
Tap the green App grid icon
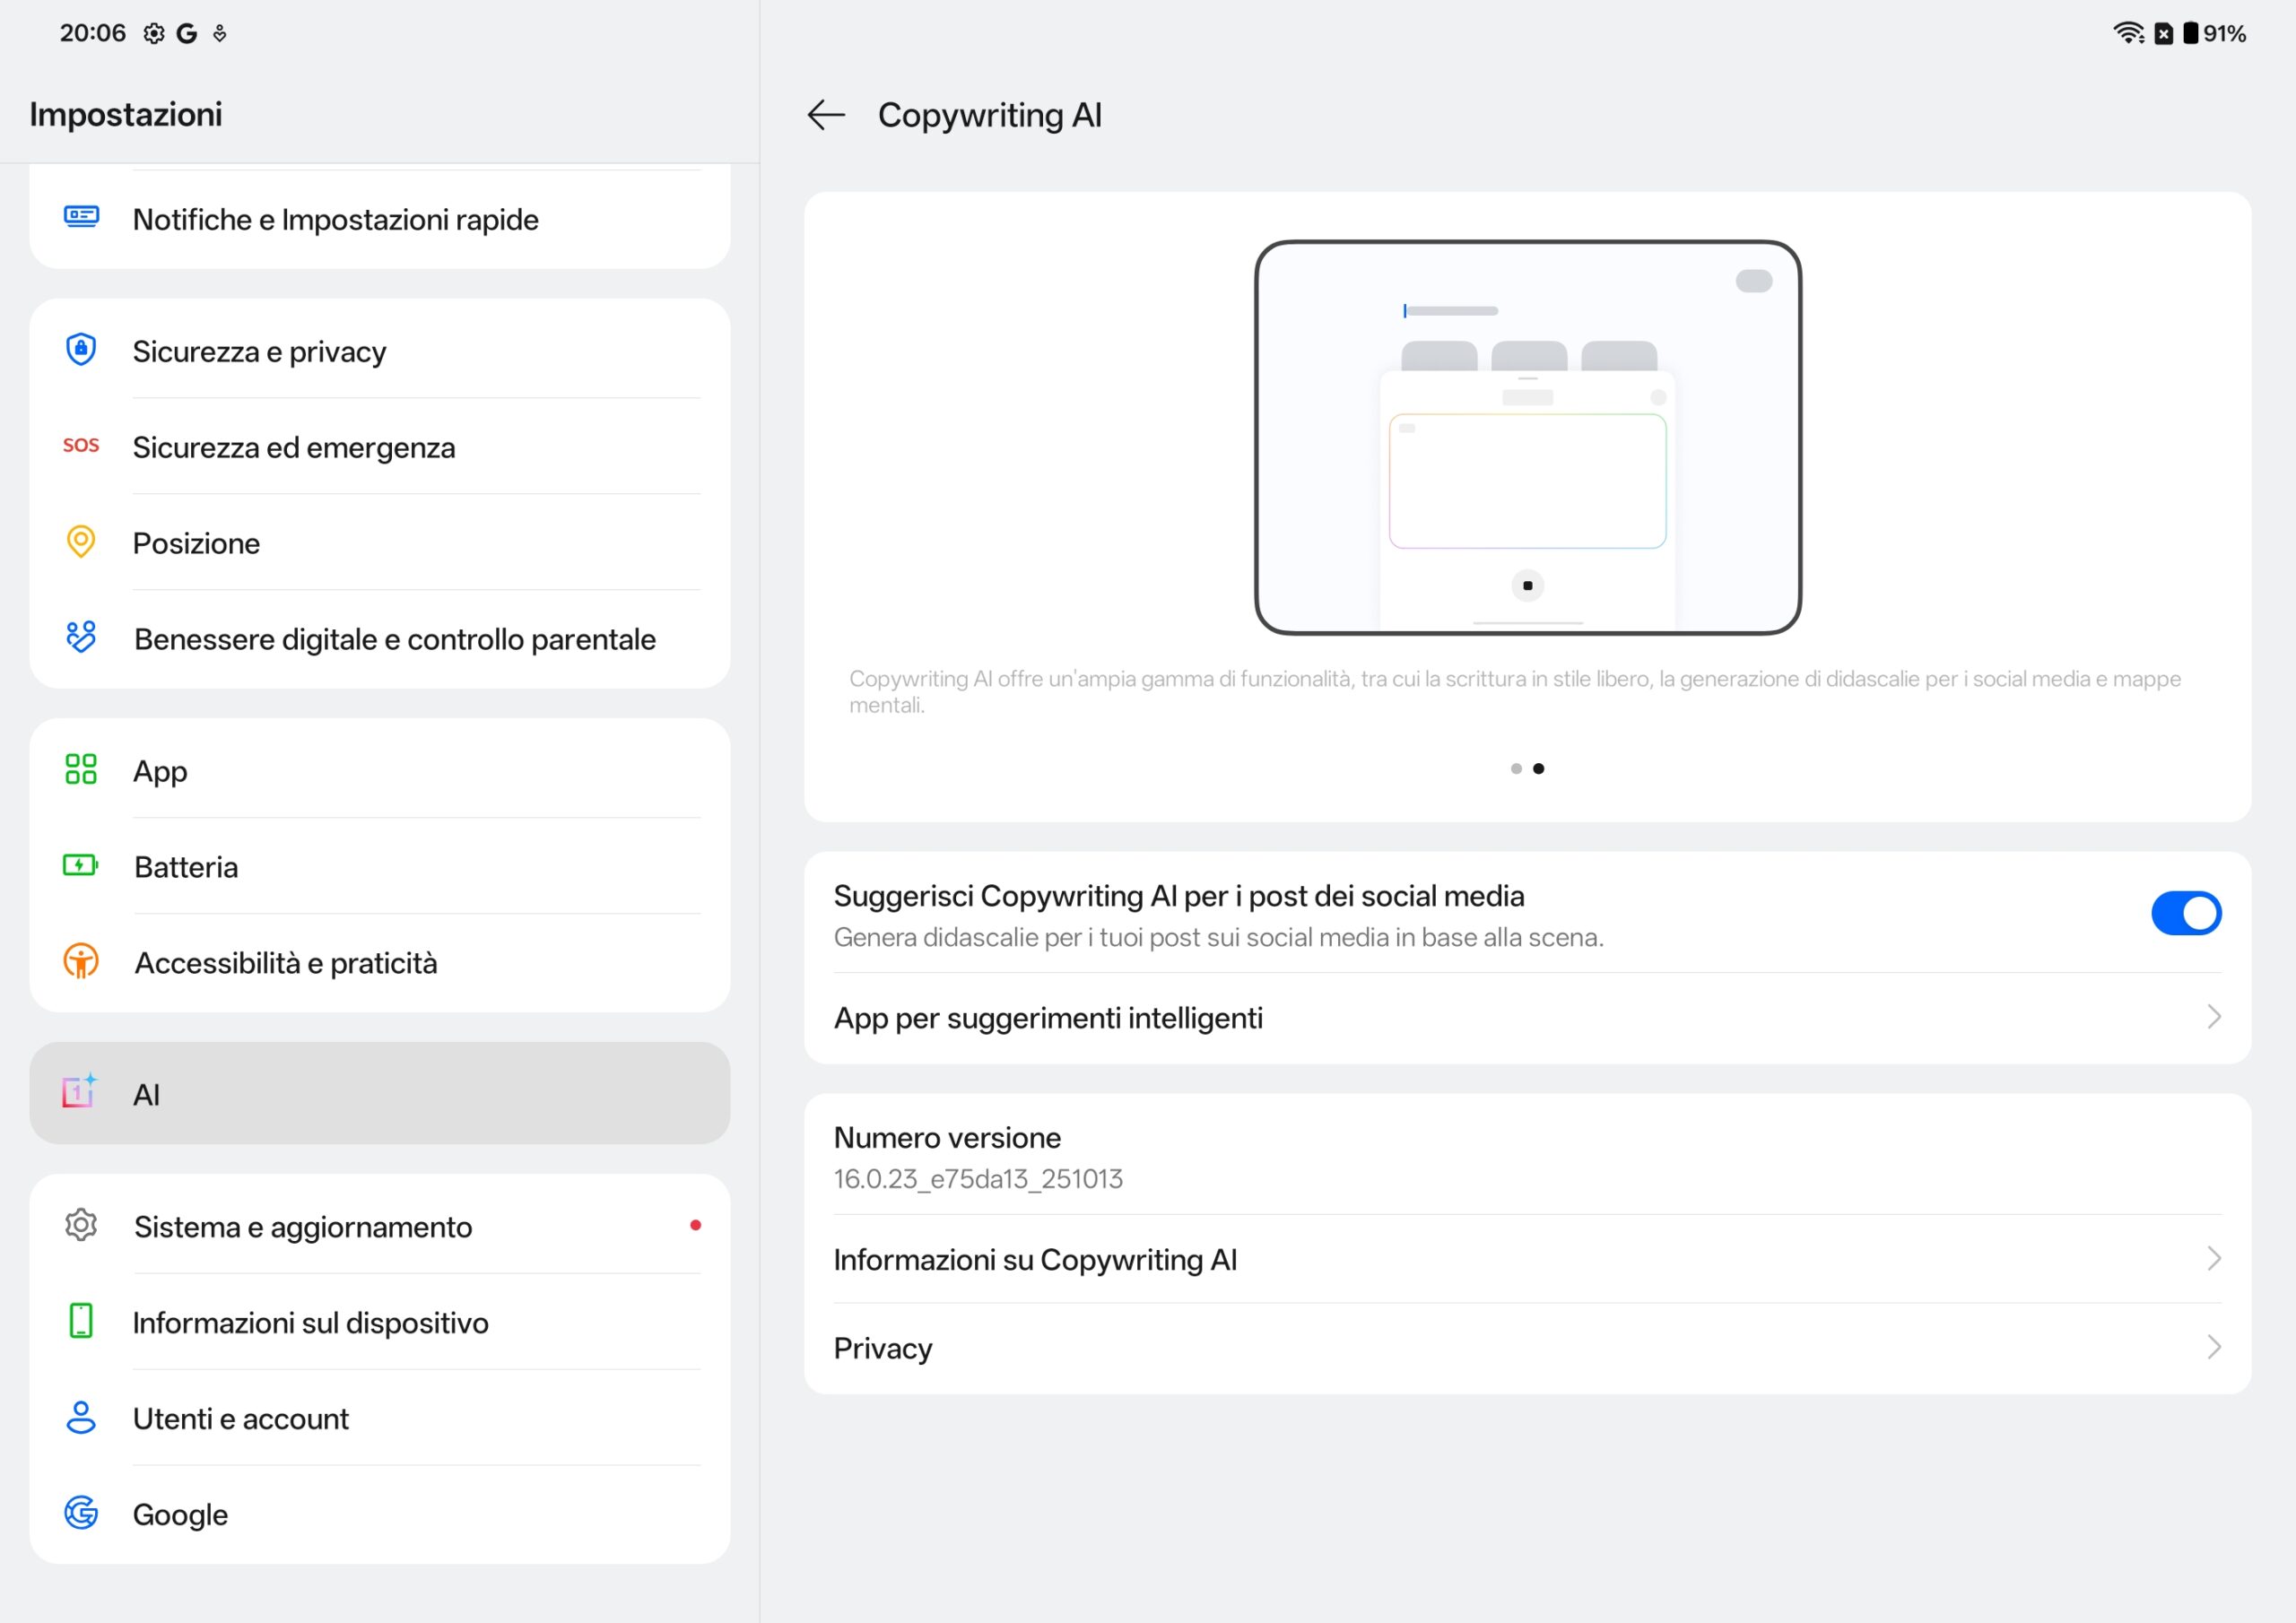[81, 770]
